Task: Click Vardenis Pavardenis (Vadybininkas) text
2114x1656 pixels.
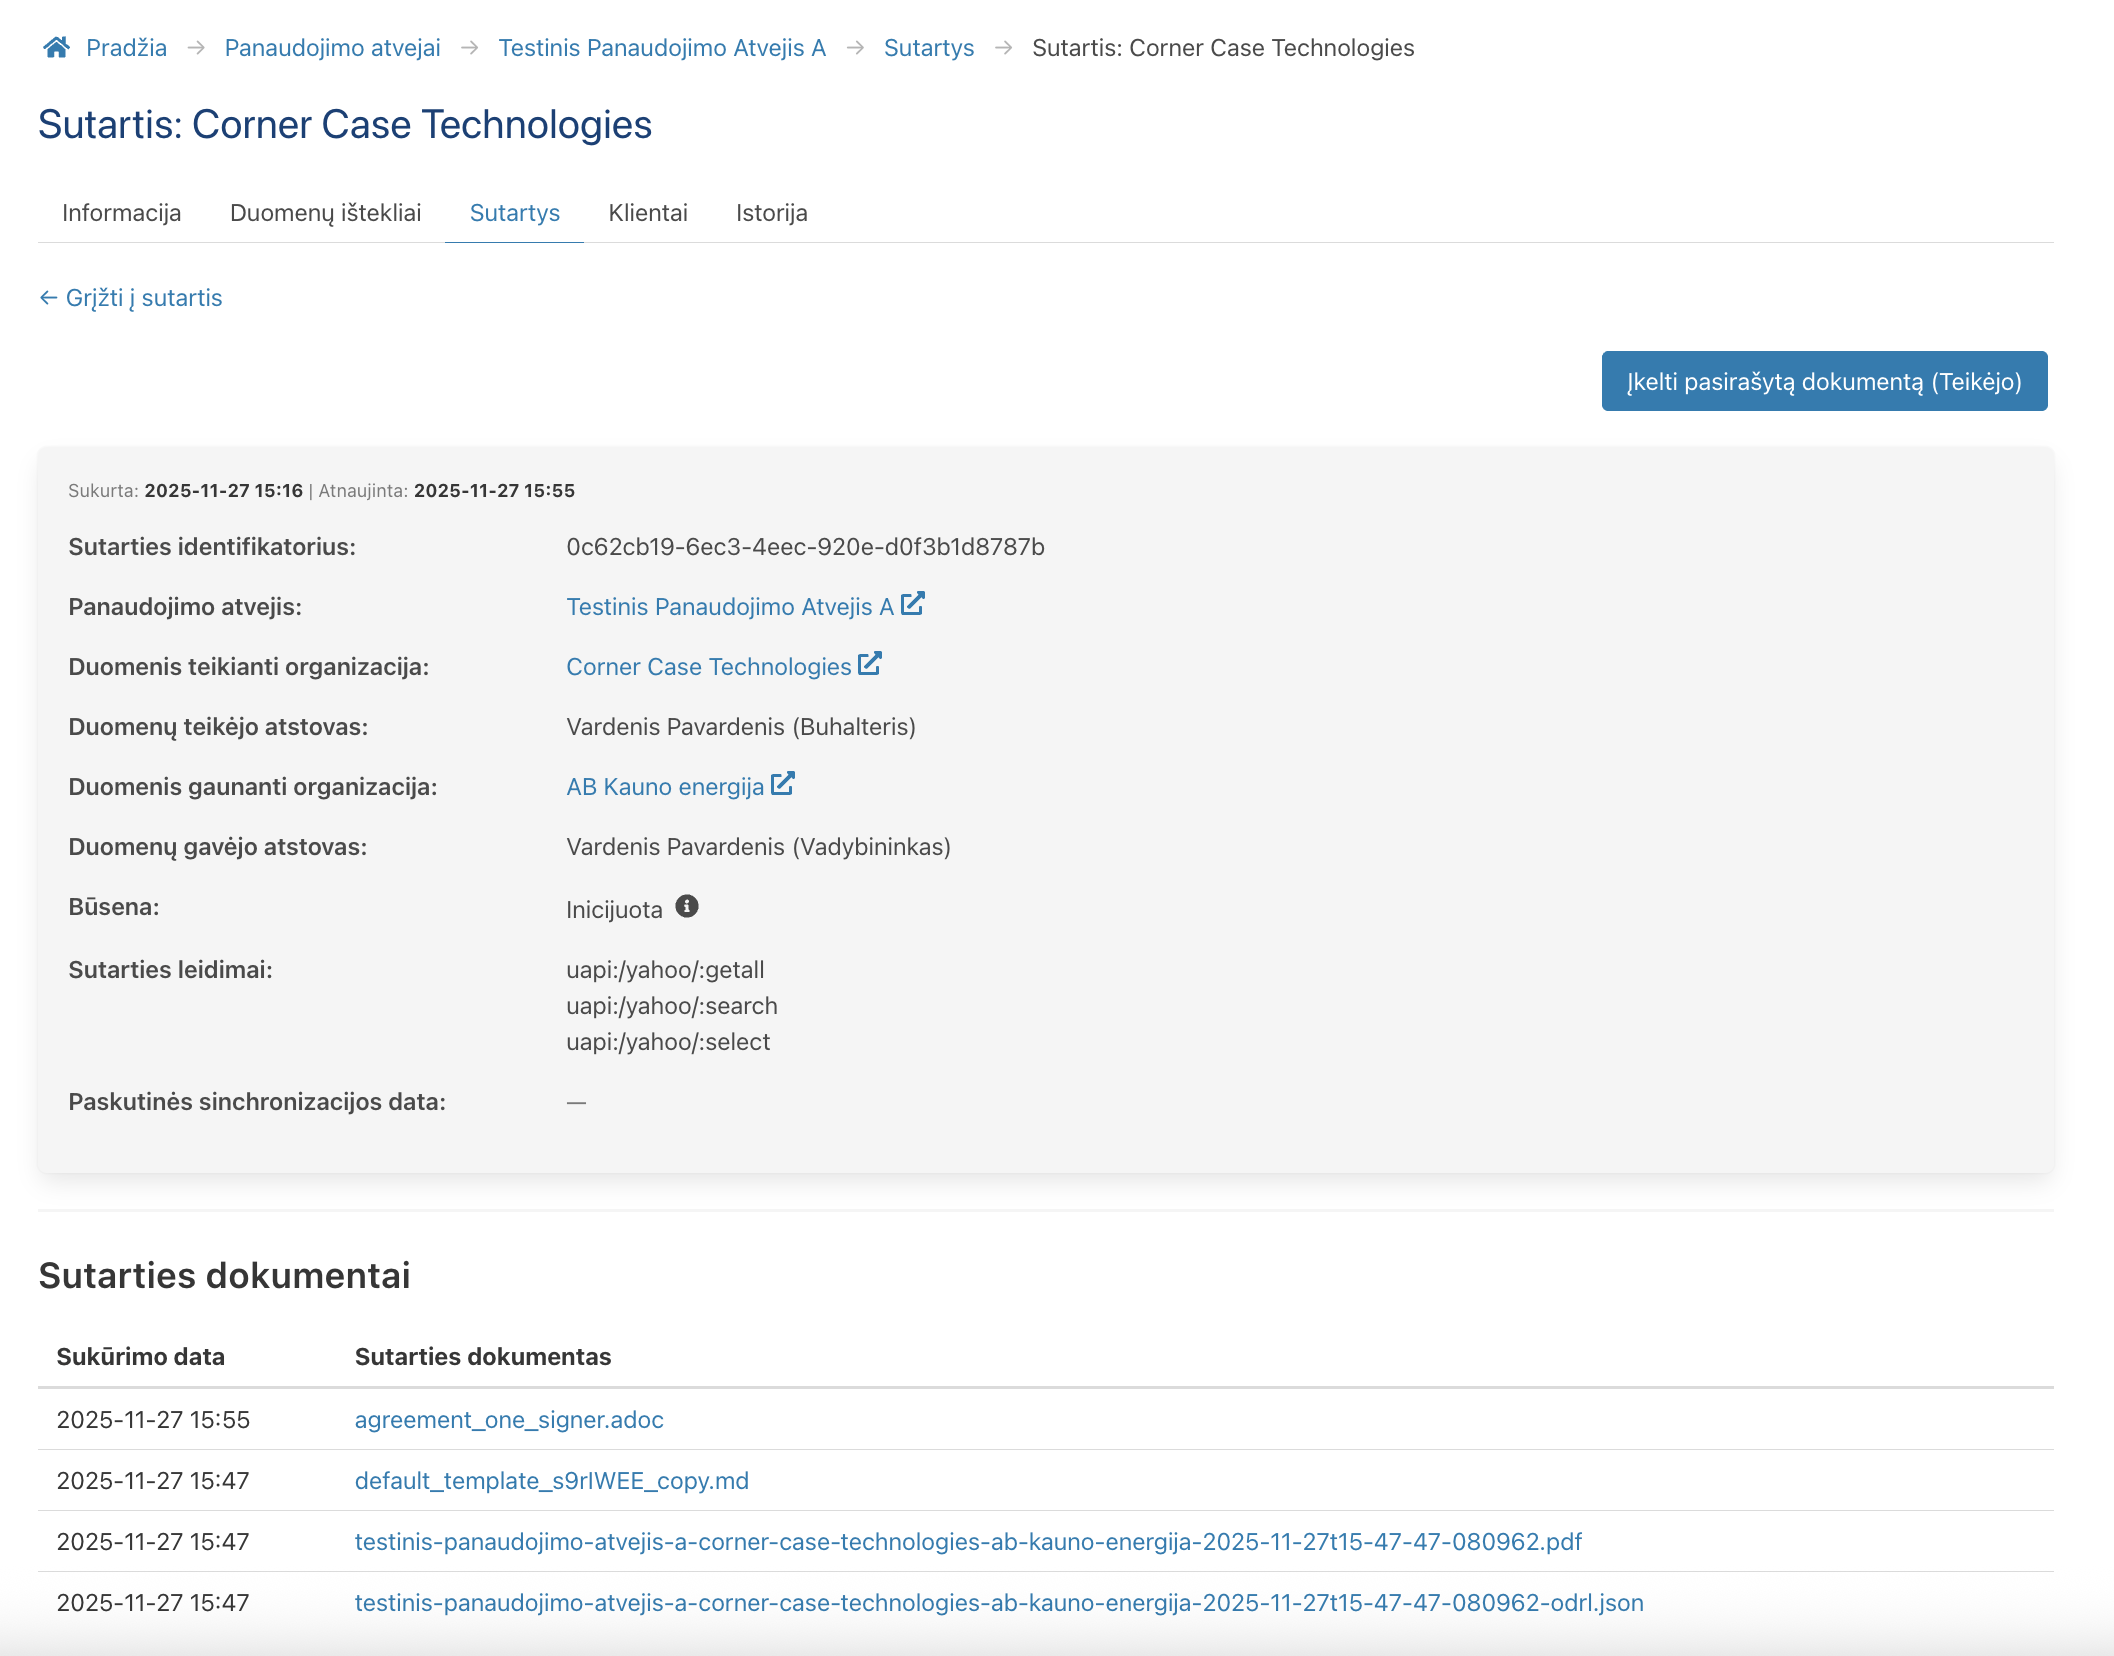Action: pos(758,847)
